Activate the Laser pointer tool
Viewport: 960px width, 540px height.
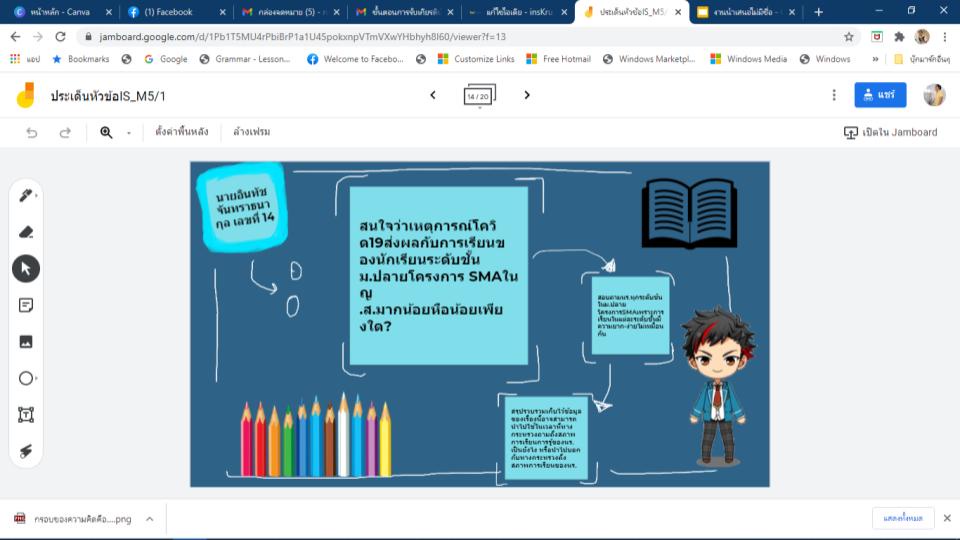(26, 451)
